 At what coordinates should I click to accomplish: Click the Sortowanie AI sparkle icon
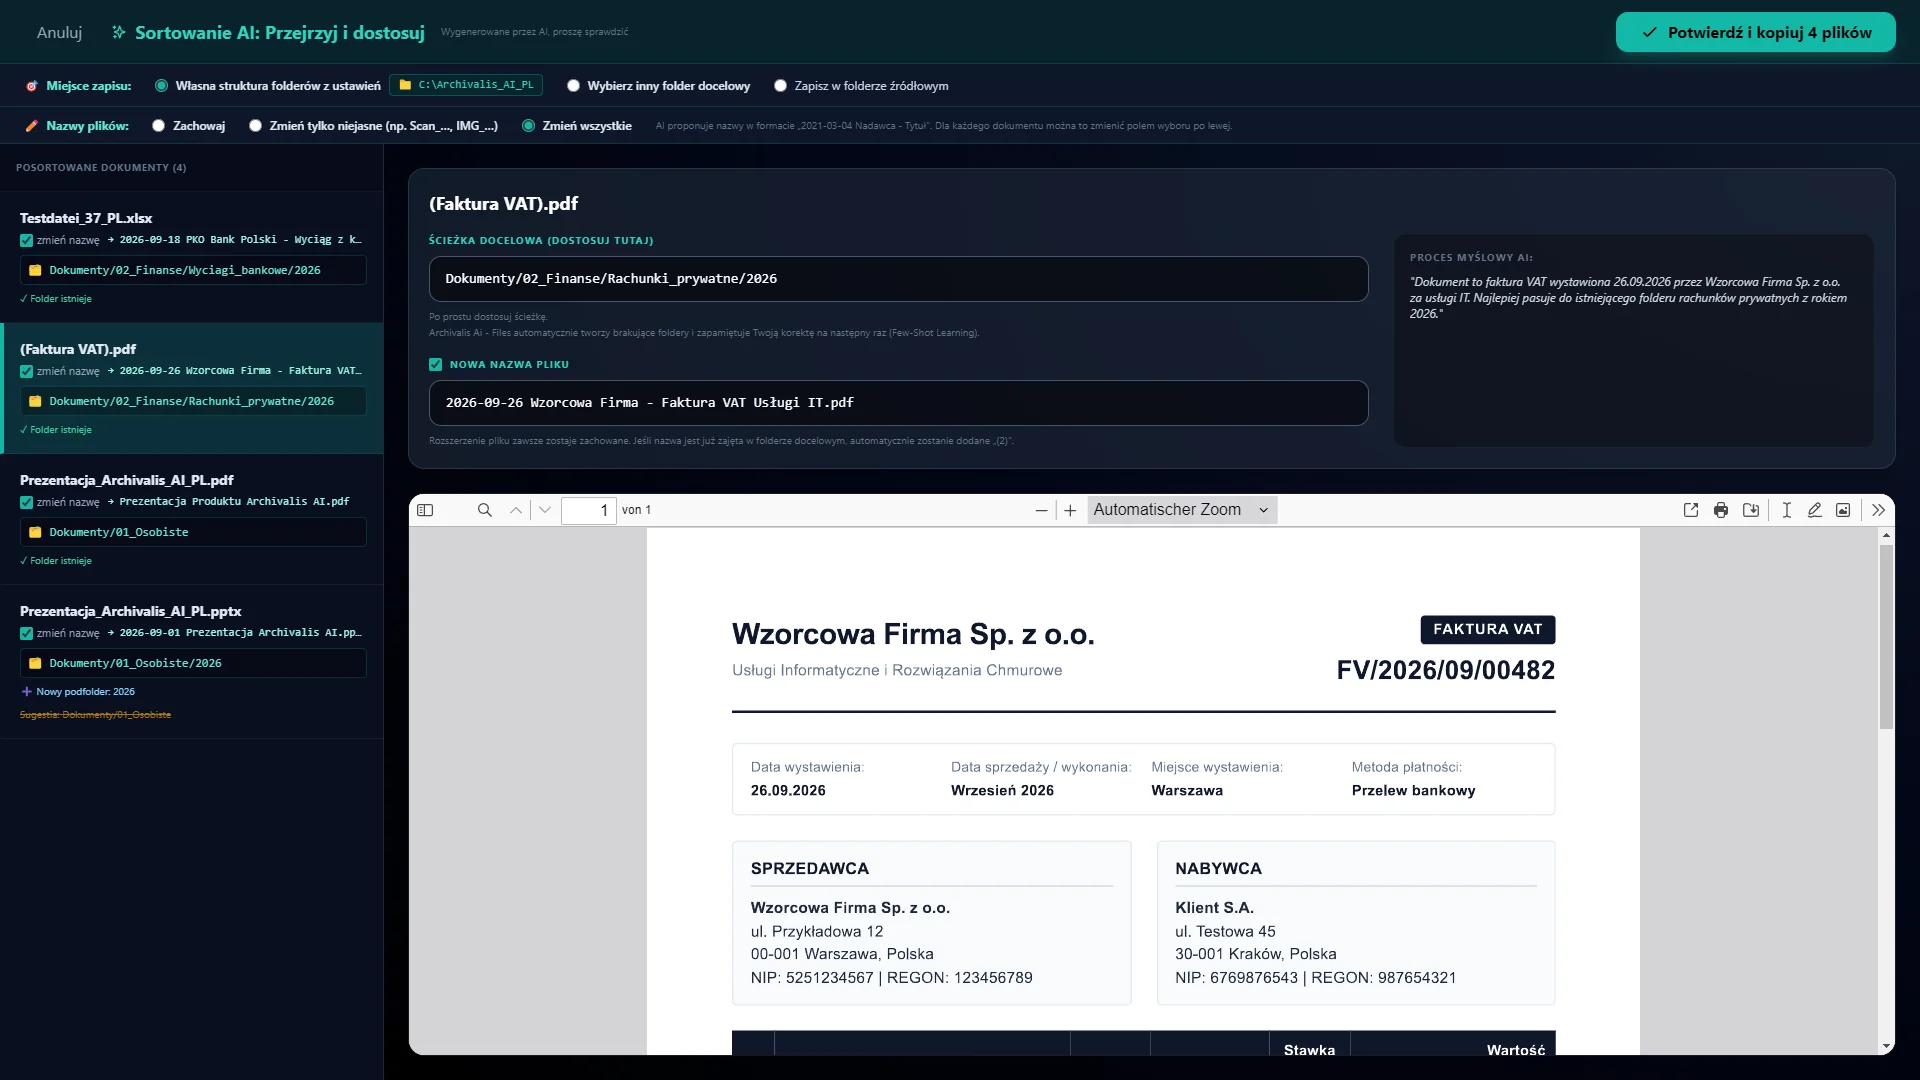click(x=119, y=32)
